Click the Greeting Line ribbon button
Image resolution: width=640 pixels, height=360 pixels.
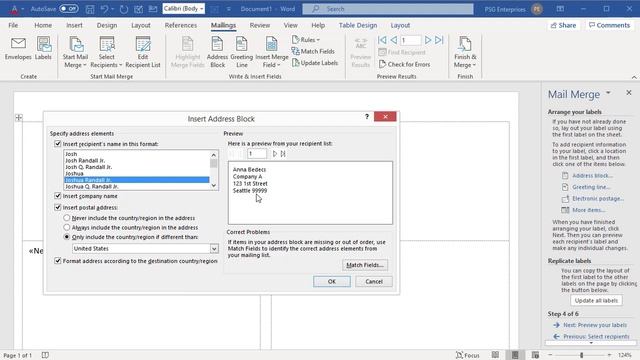(x=242, y=52)
